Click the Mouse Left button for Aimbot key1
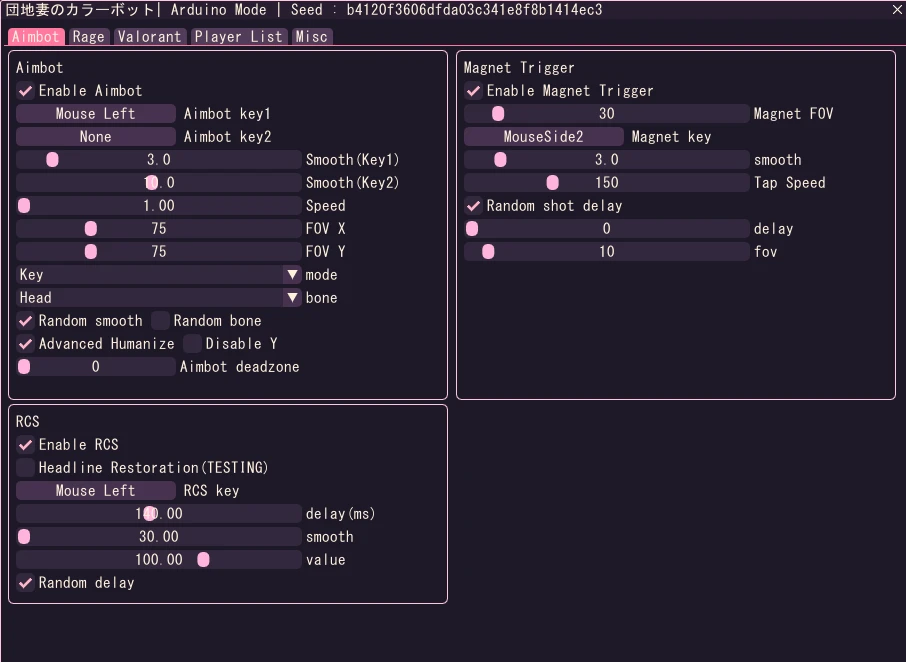This screenshot has height=662, width=906. [96, 114]
